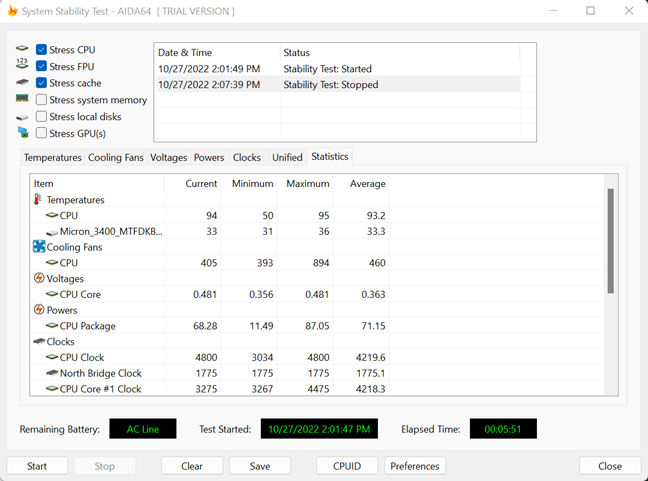This screenshot has width=648, height=481.
Task: Click the AIDA64 flame icon in title bar
Action: [x=12, y=11]
